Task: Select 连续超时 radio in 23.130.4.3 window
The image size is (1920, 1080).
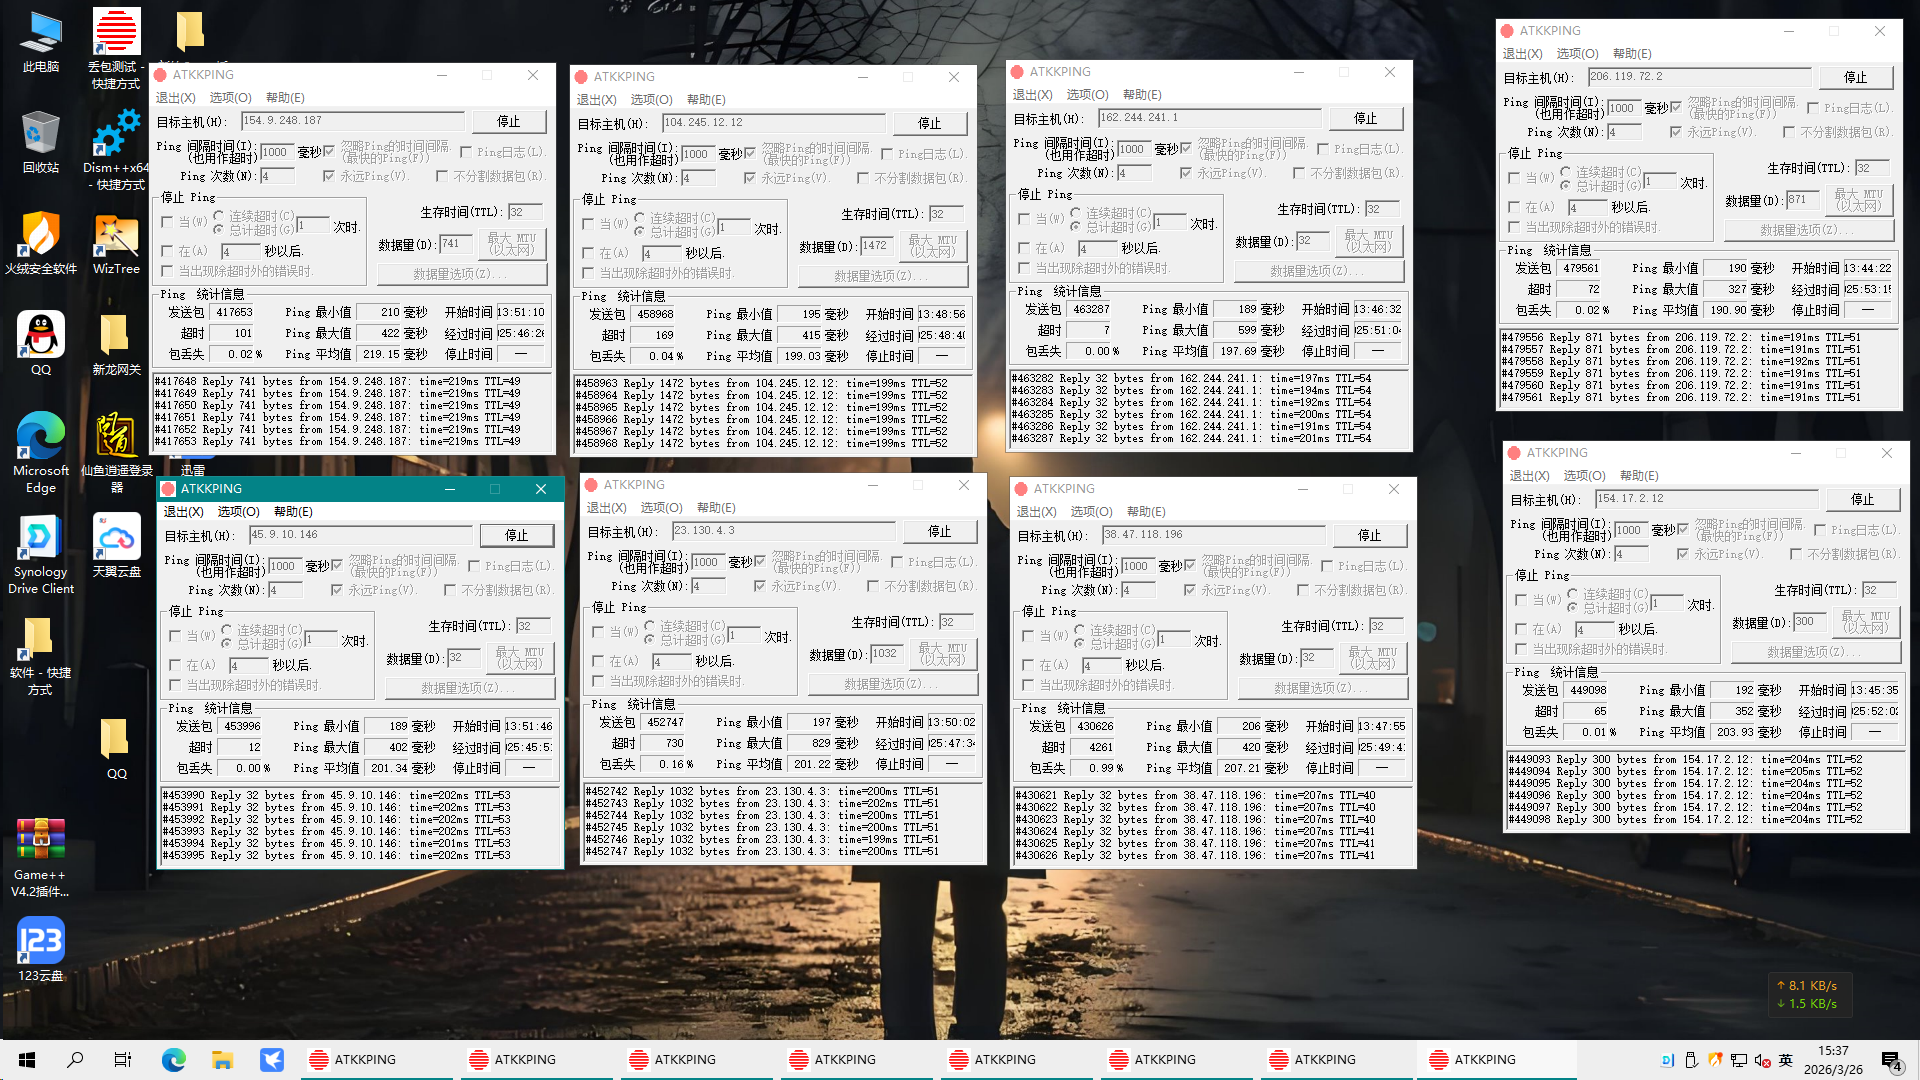Action: pyautogui.click(x=650, y=626)
